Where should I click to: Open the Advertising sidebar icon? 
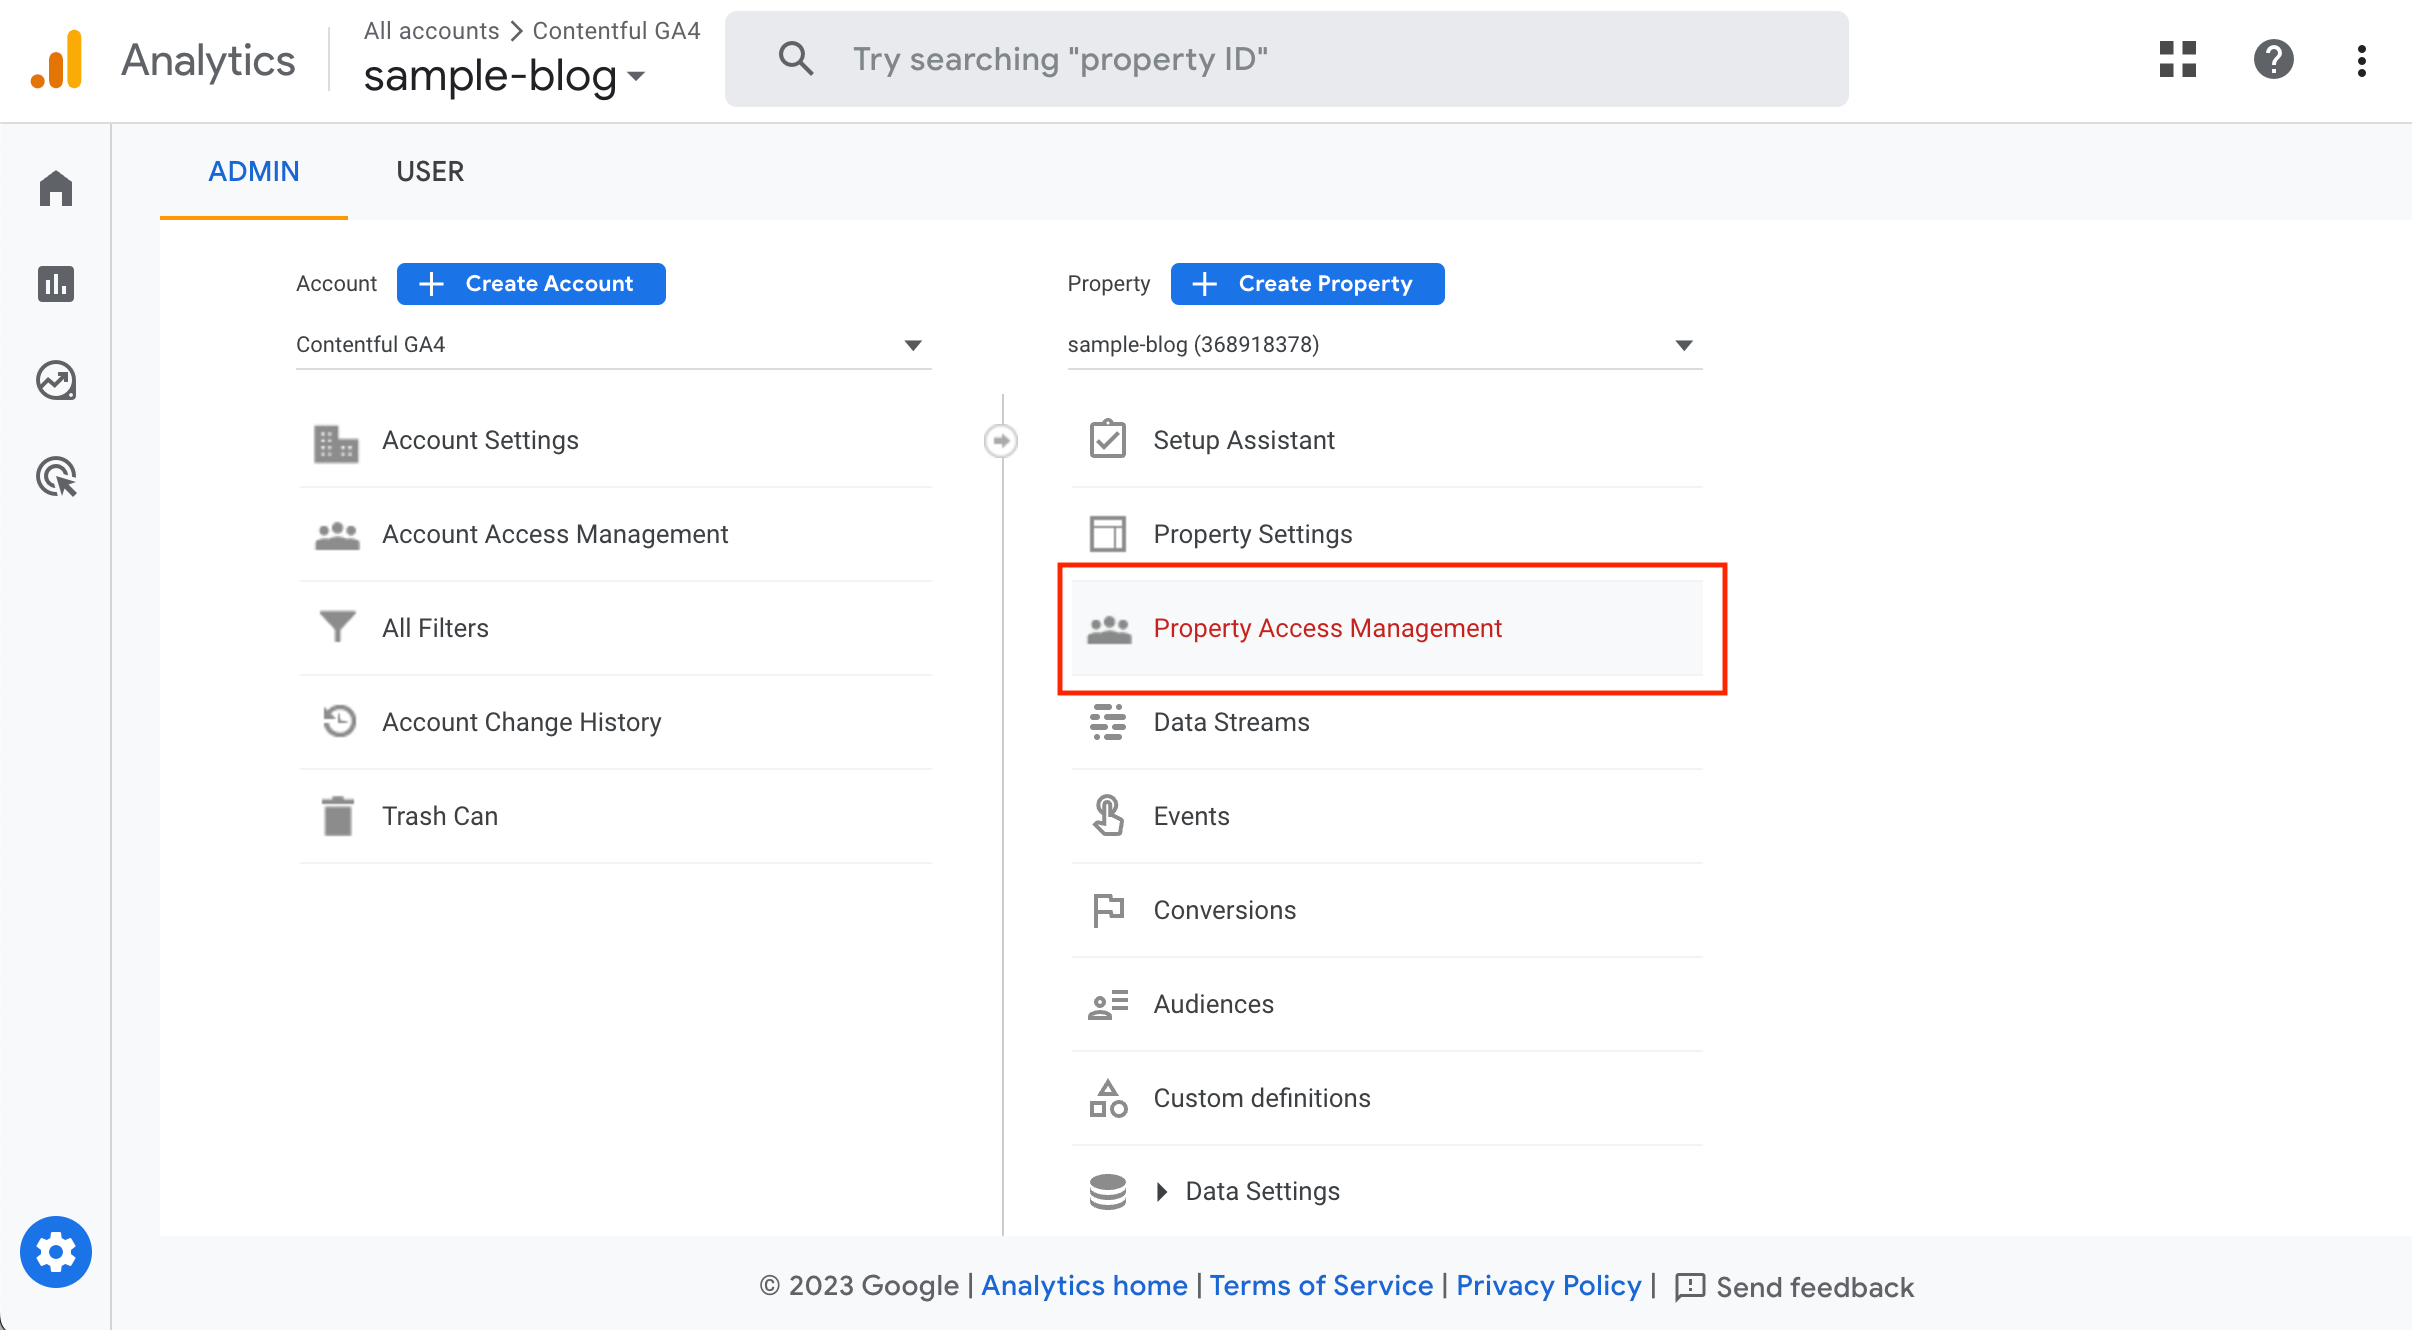pyautogui.click(x=56, y=477)
